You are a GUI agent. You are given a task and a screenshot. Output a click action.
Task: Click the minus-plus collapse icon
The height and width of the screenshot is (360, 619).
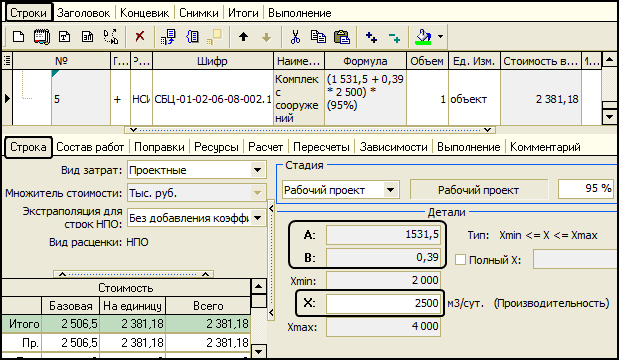pyautogui.click(x=394, y=38)
